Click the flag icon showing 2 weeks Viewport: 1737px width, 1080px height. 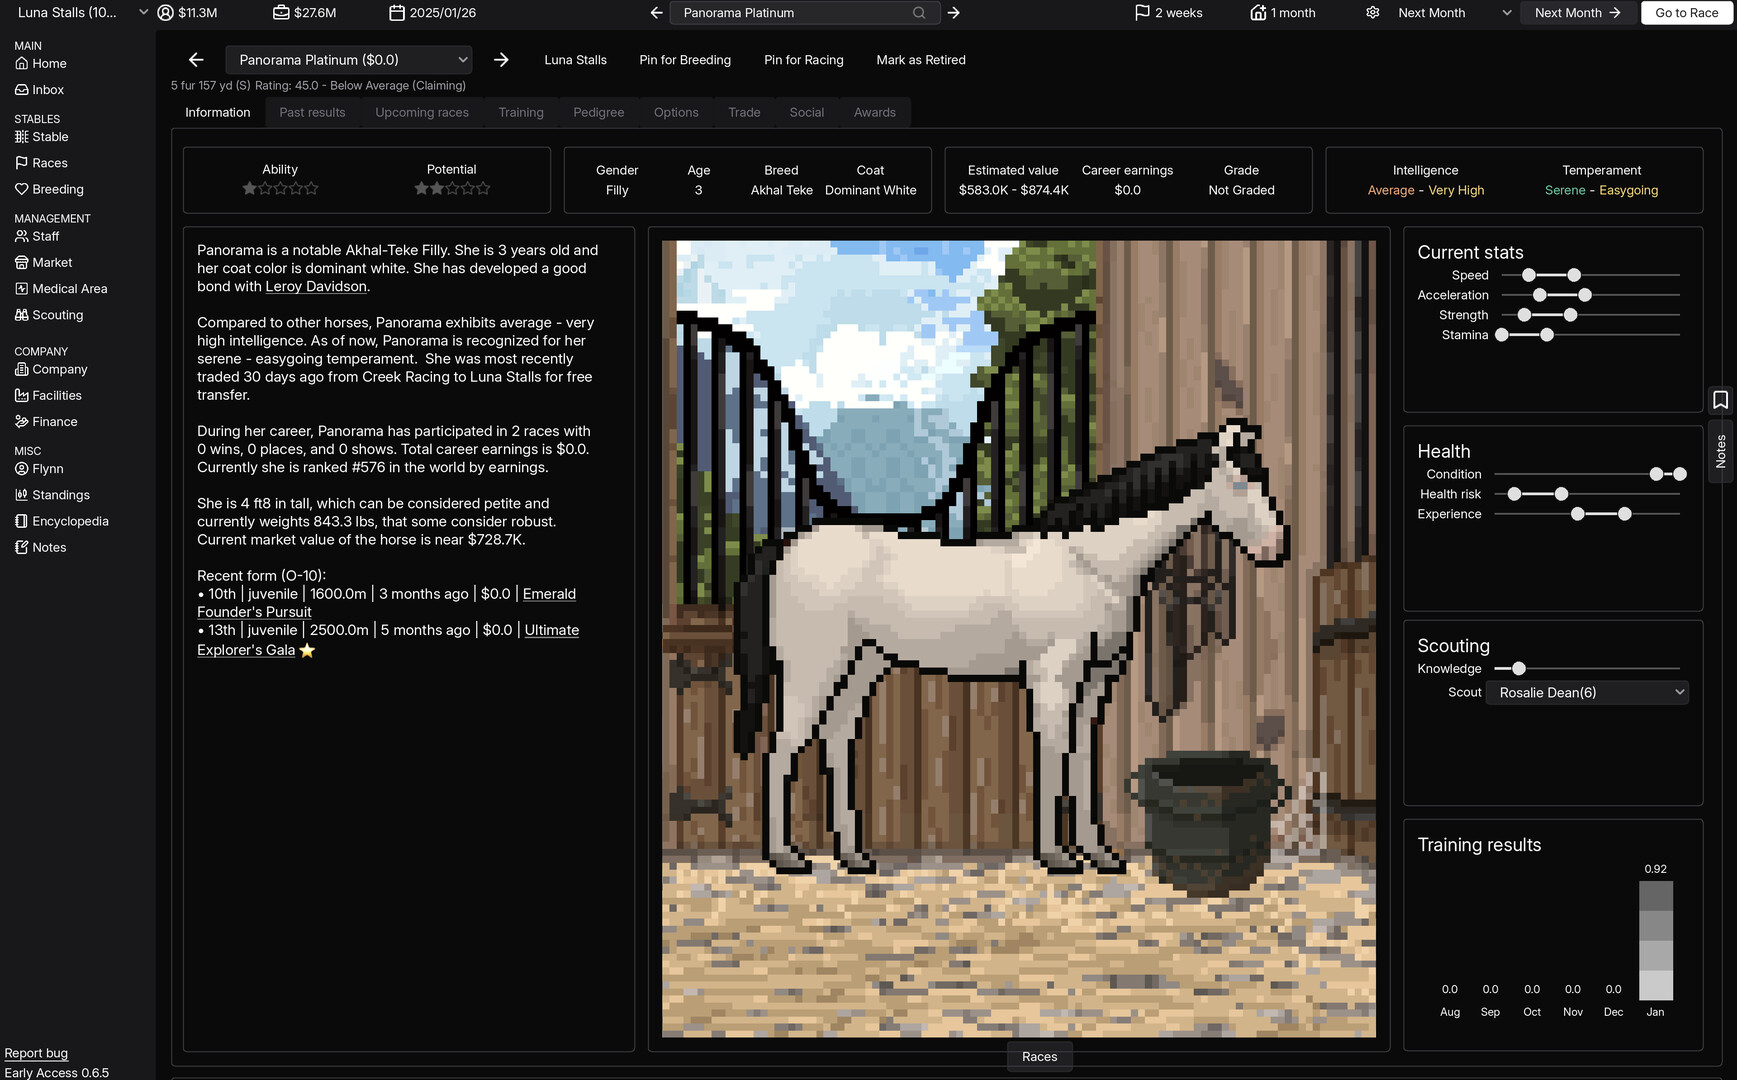1168,13
